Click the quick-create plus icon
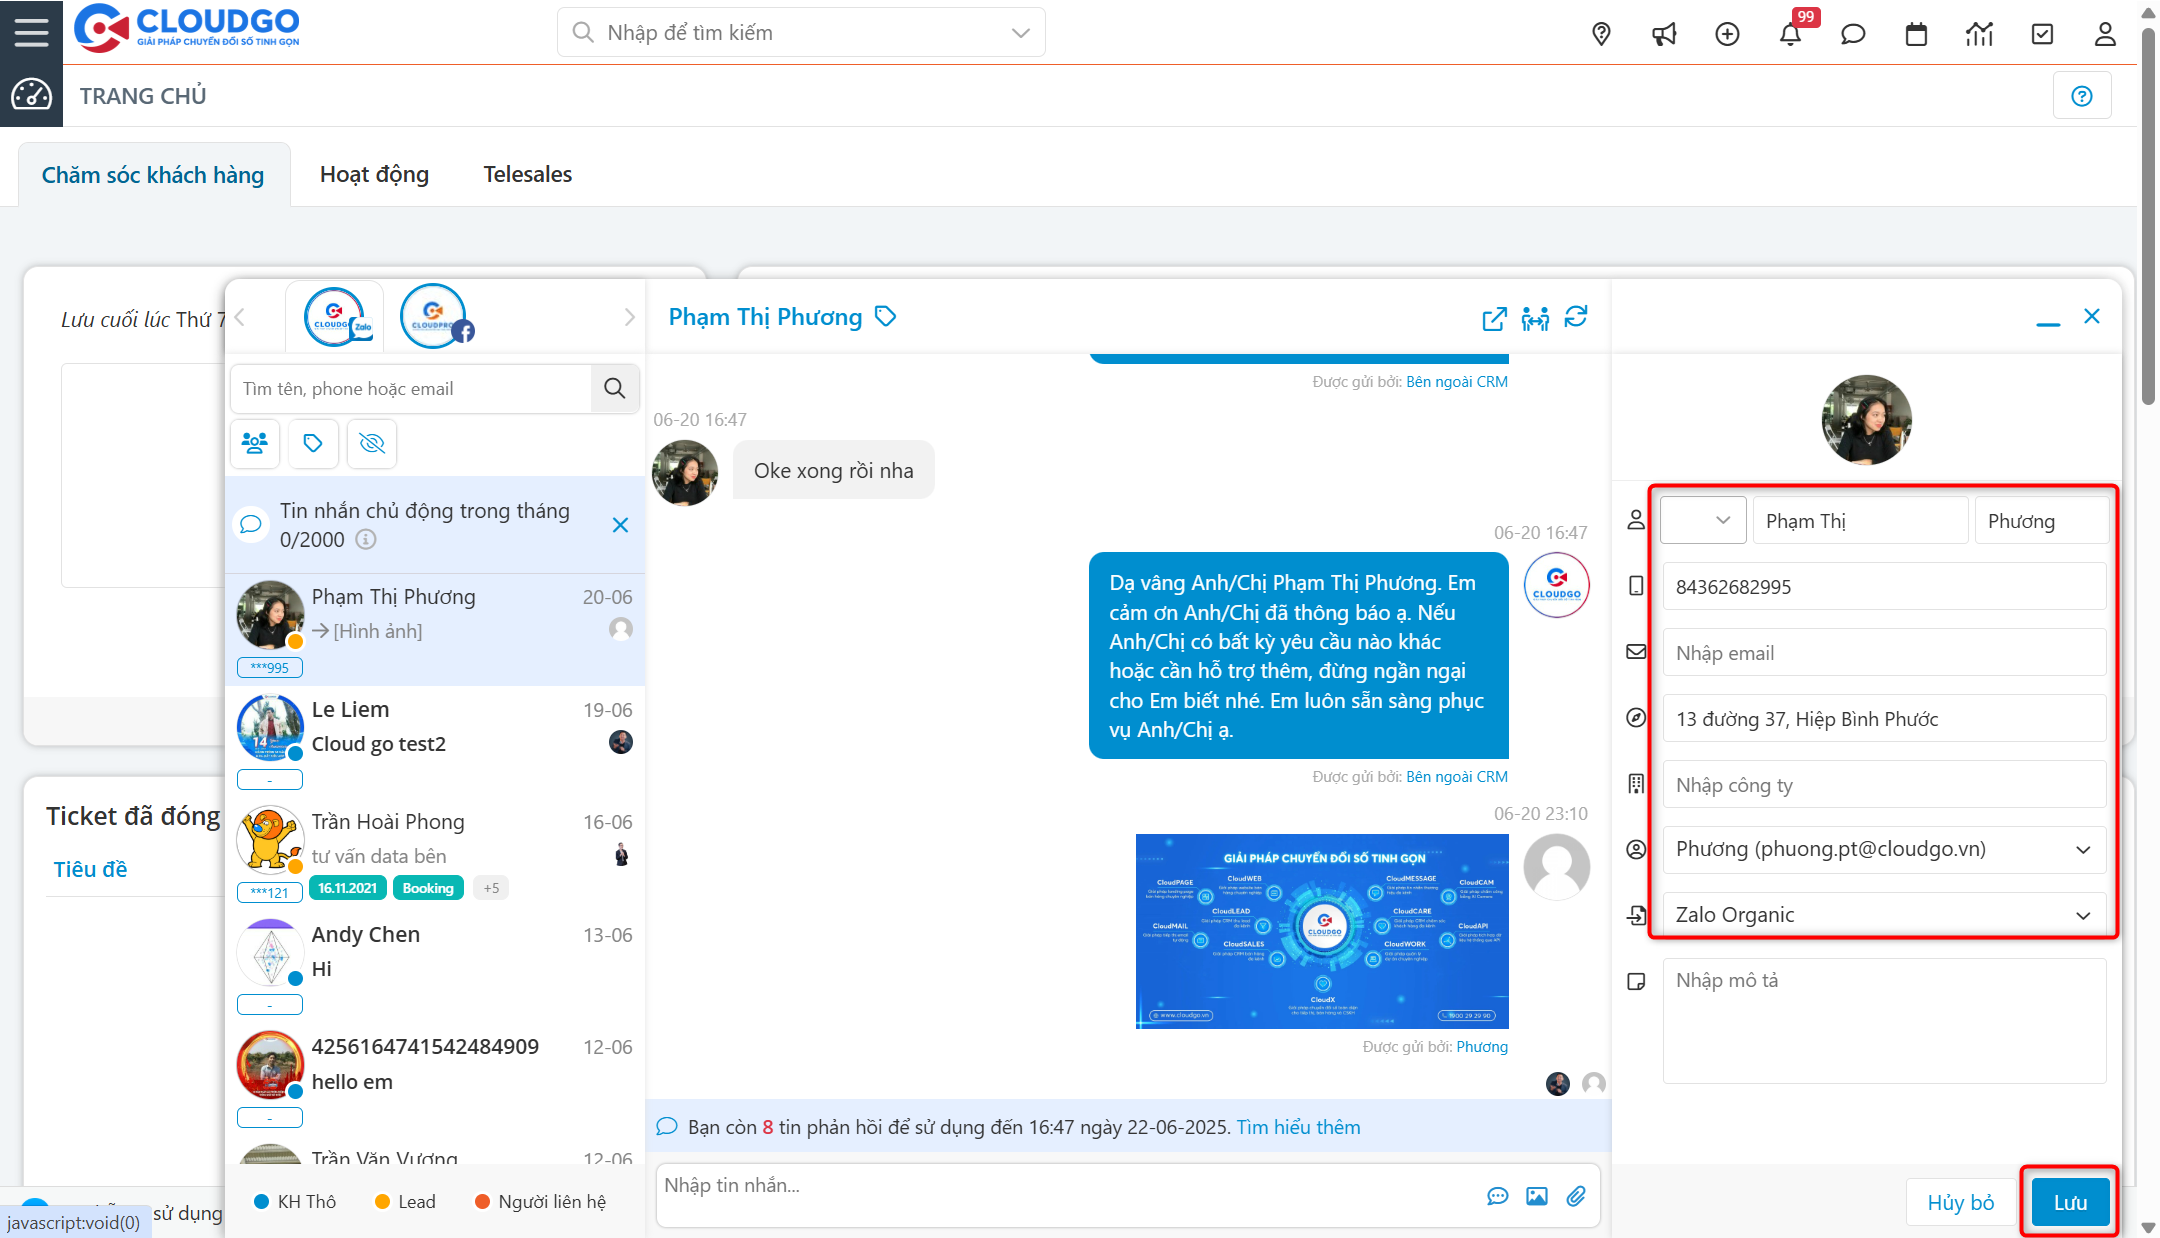 point(1727,33)
